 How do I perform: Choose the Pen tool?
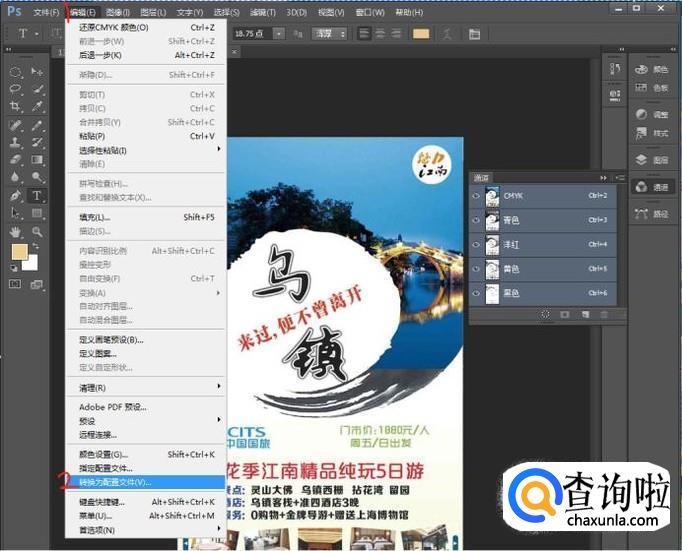click(x=16, y=196)
